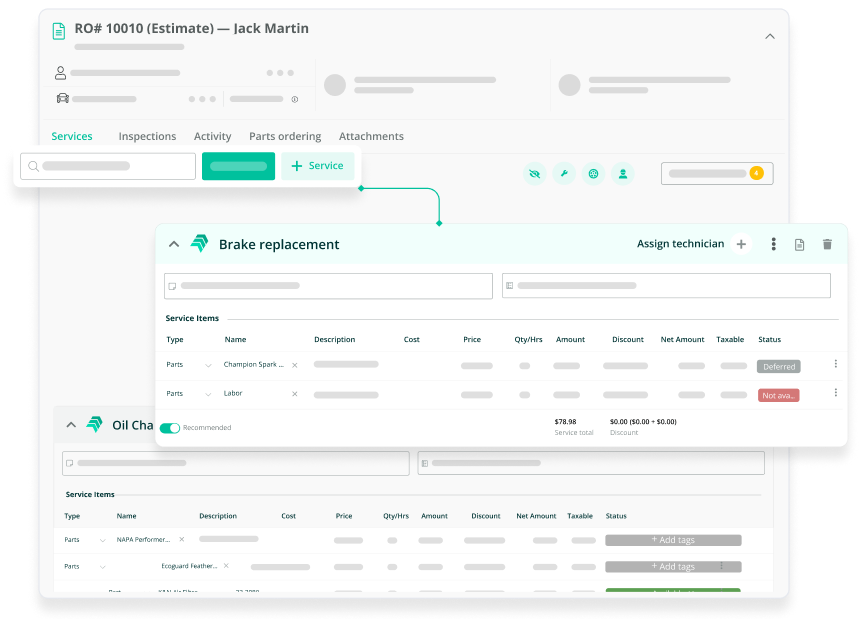The height and width of the screenshot is (620, 864).
Task: Click the wheel filter icon
Action: [593, 174]
